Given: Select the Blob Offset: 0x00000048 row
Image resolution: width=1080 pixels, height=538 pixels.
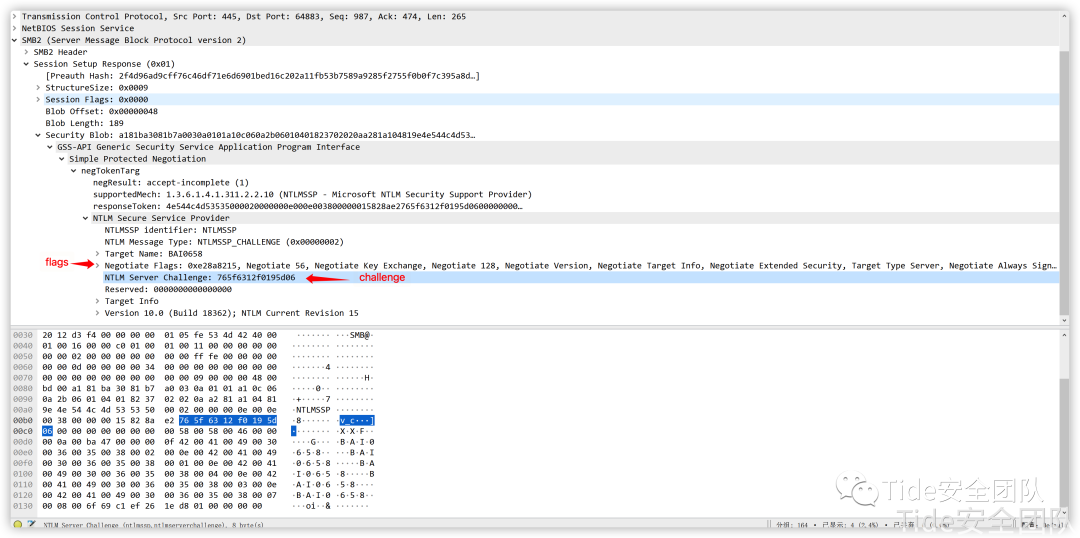Looking at the screenshot, I should click(x=101, y=111).
